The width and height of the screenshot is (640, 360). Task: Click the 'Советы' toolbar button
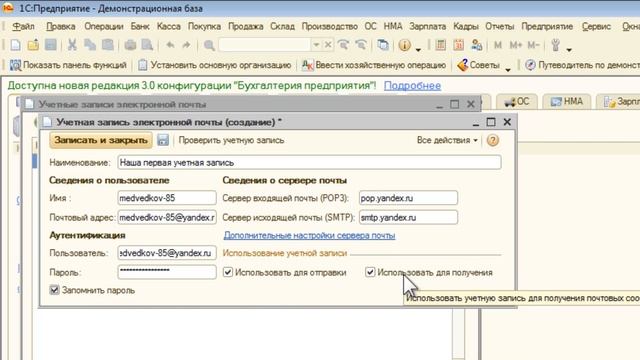click(x=478, y=65)
